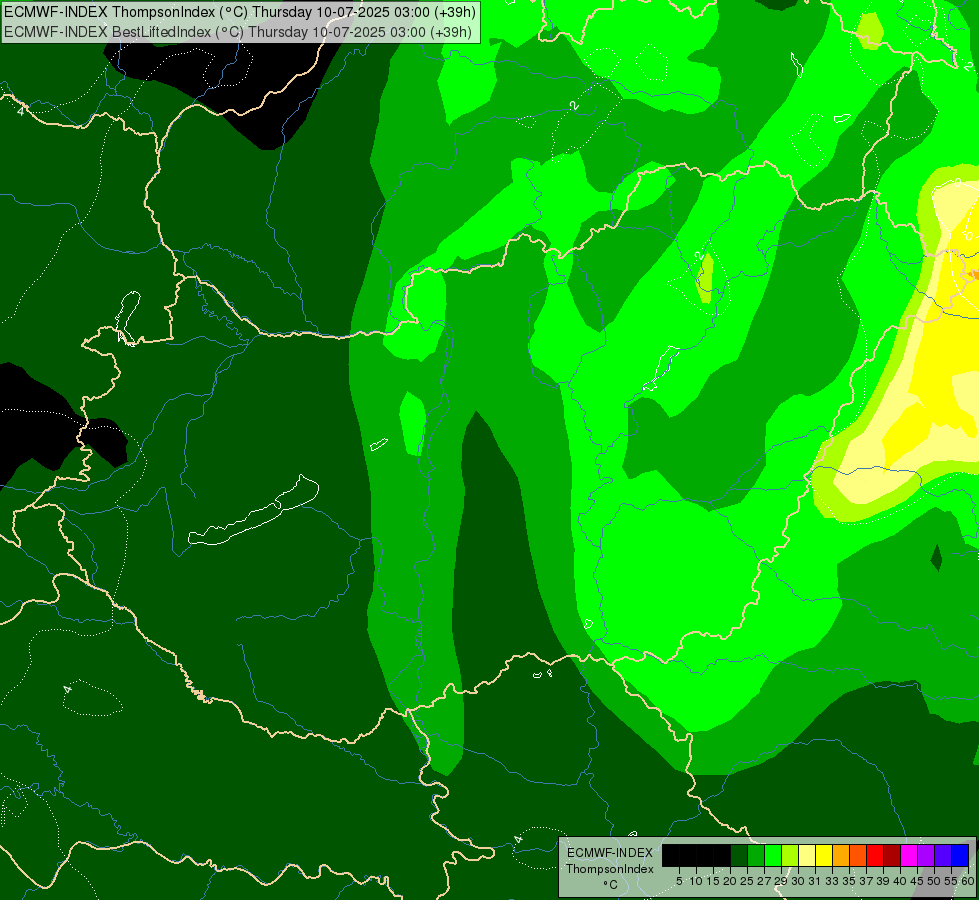Click the legend tick value 33

[832, 881]
